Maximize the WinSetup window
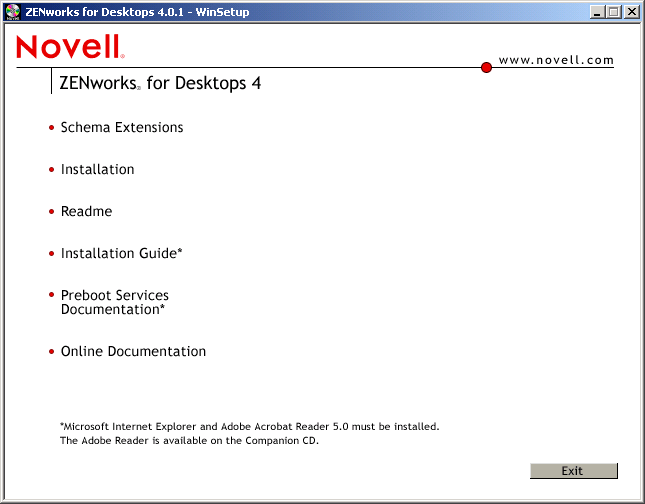The image size is (645, 504). coord(613,12)
